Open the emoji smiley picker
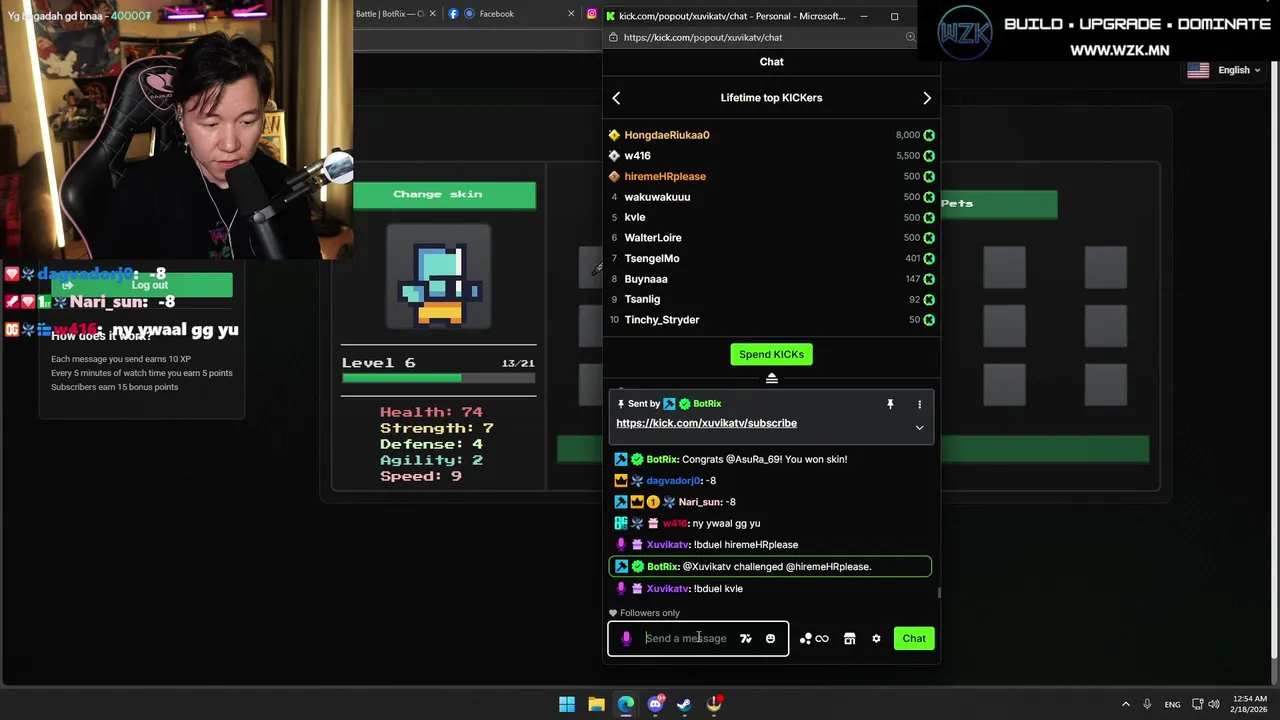The width and height of the screenshot is (1280, 720). 770,638
